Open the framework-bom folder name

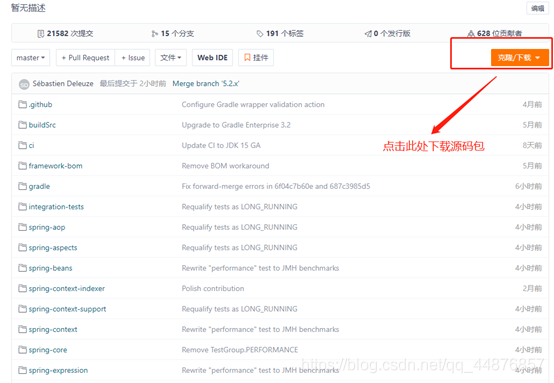click(x=55, y=166)
